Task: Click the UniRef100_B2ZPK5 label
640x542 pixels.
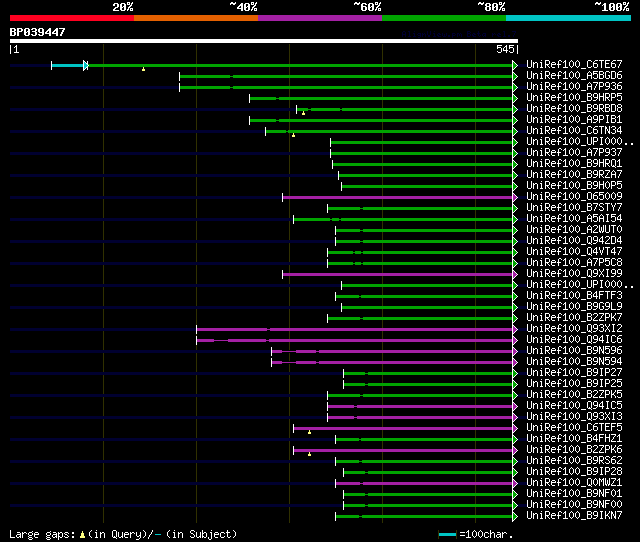Action: (x=574, y=395)
